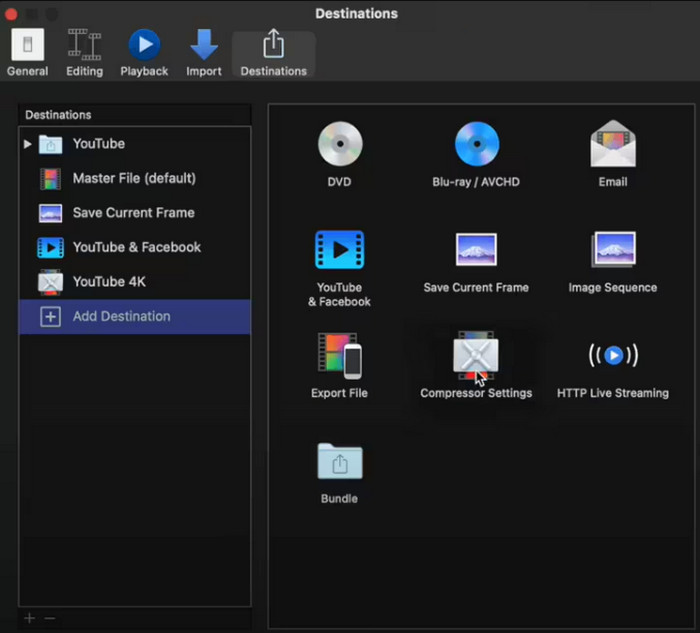Select the Export File destination icon
Viewport: 700px width, 633px height.
339,356
